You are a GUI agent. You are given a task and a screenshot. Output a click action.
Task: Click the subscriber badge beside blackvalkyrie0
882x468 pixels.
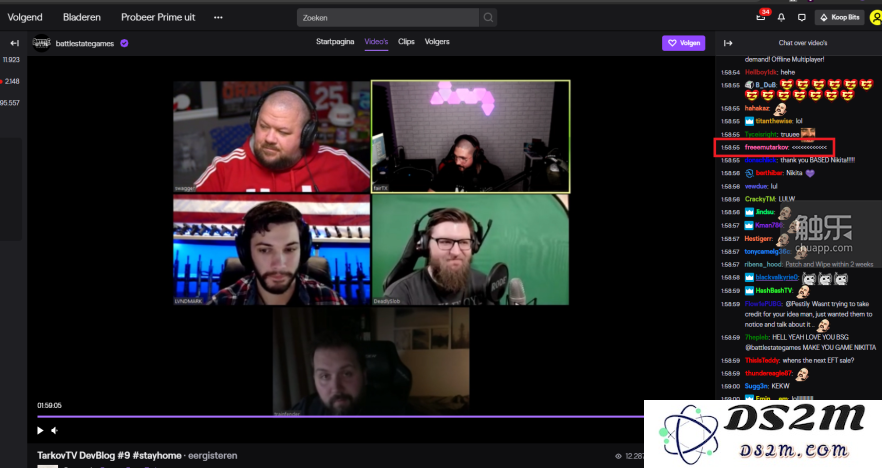(749, 277)
